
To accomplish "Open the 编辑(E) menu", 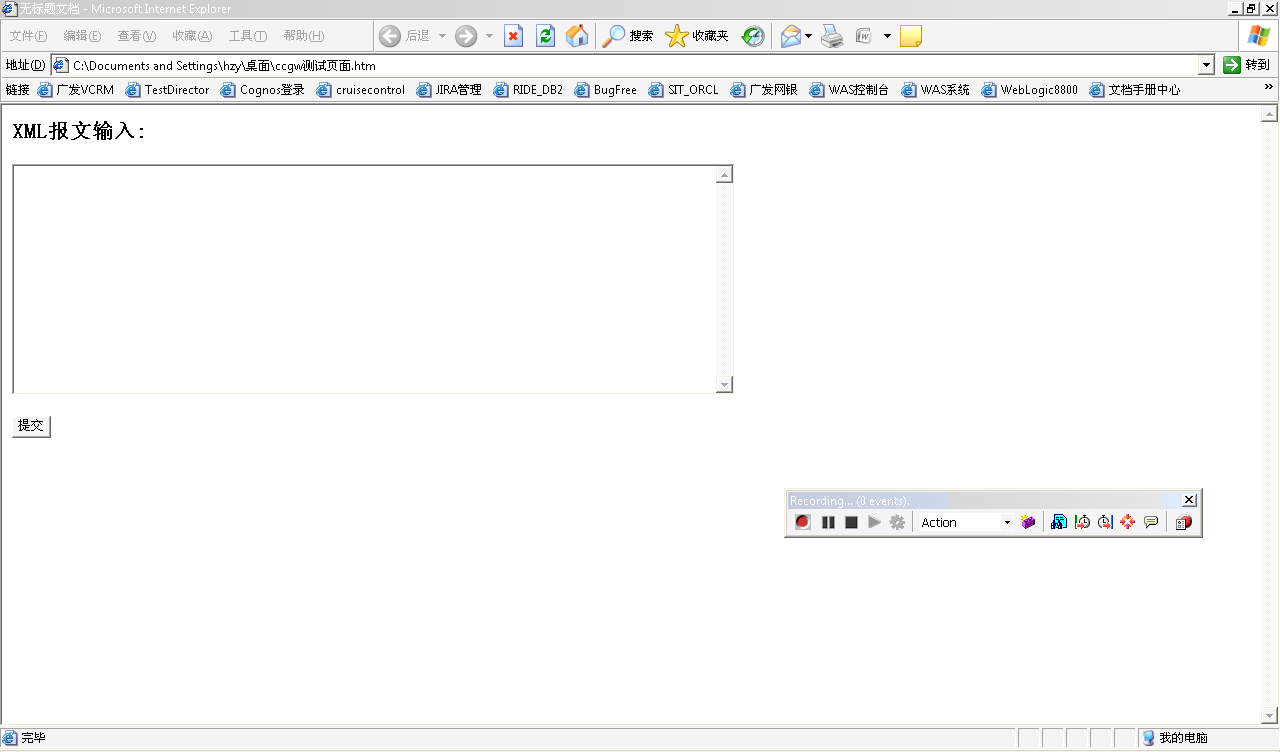I will [x=82, y=36].
